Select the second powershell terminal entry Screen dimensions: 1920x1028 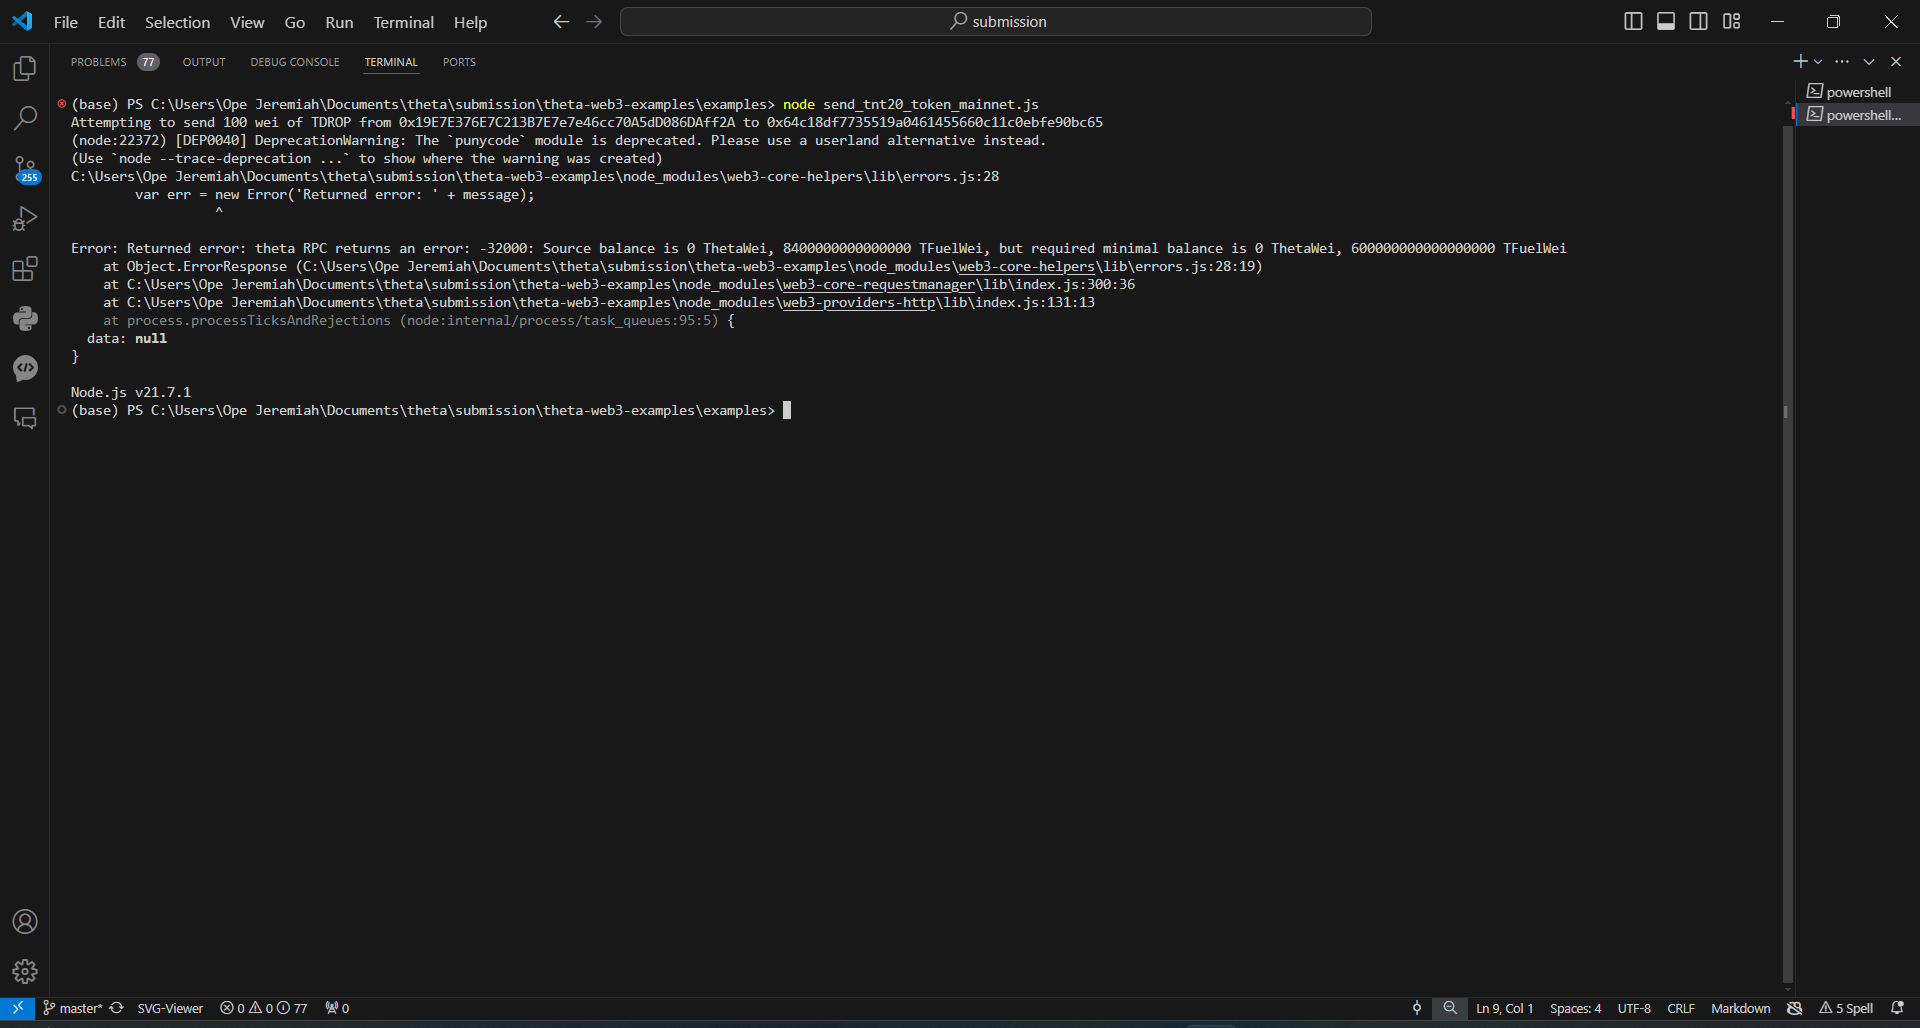(1856, 115)
